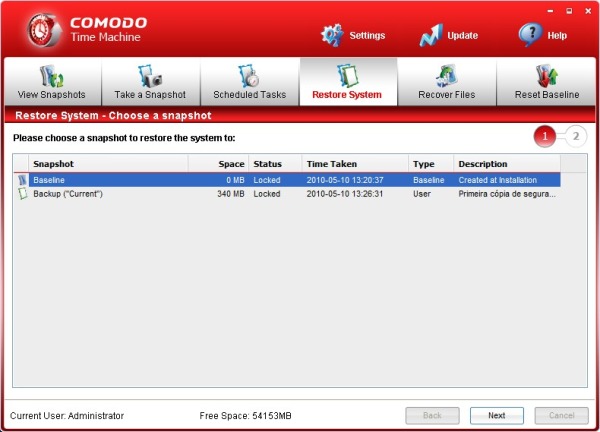
Task: Click the Created at Installation description
Action: [x=498, y=180]
